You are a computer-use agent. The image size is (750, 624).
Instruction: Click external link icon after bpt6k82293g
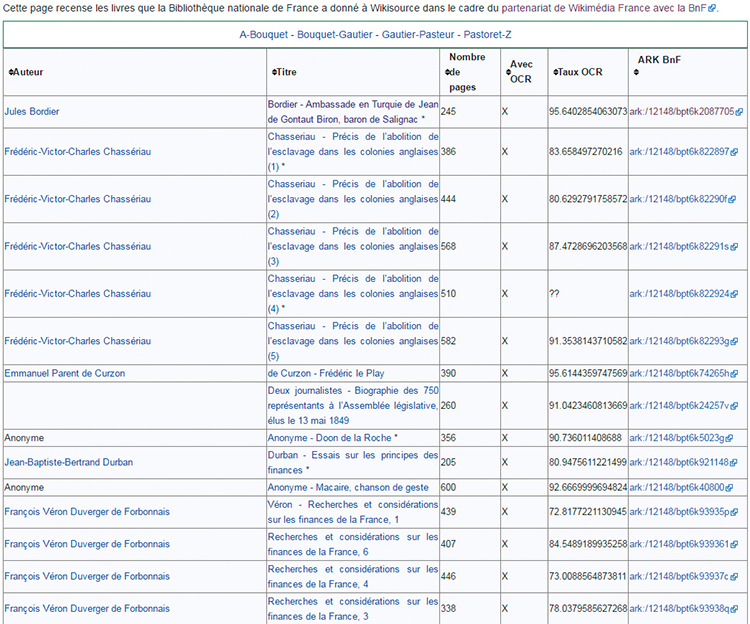click(x=734, y=341)
